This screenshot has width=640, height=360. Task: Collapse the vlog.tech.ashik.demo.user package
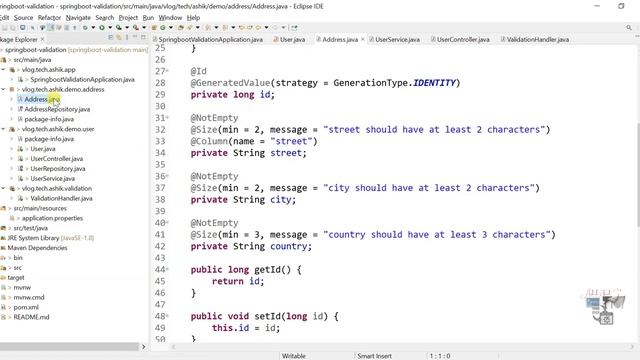pyautogui.click(x=3, y=129)
